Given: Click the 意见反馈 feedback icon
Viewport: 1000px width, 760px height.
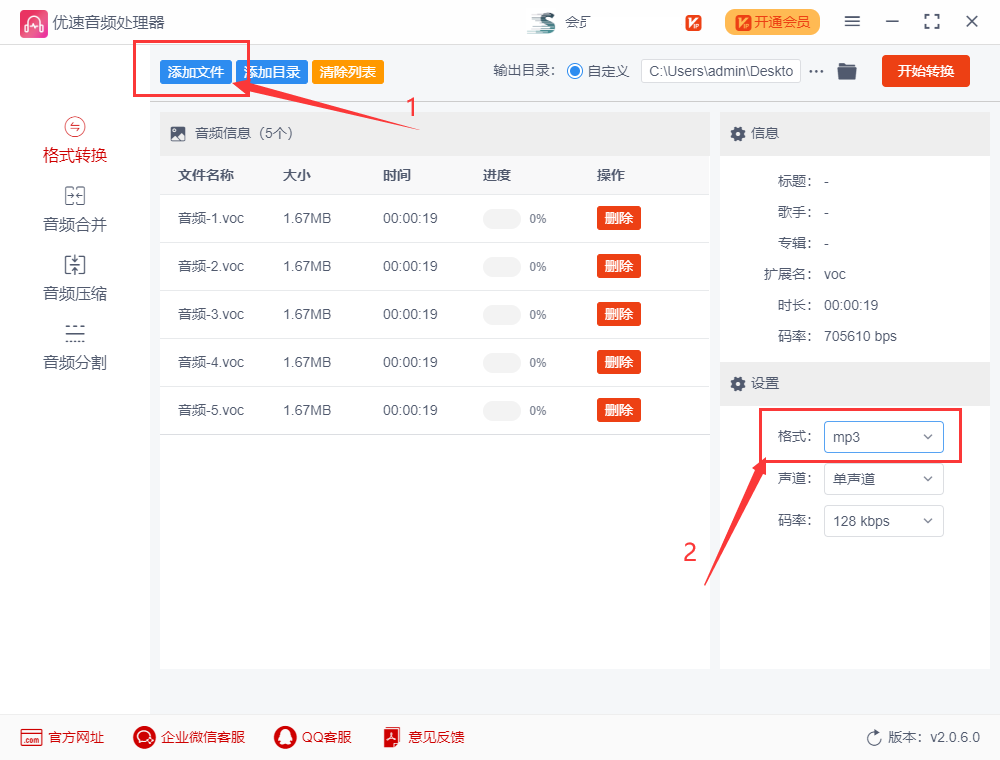Looking at the screenshot, I should point(391,737).
